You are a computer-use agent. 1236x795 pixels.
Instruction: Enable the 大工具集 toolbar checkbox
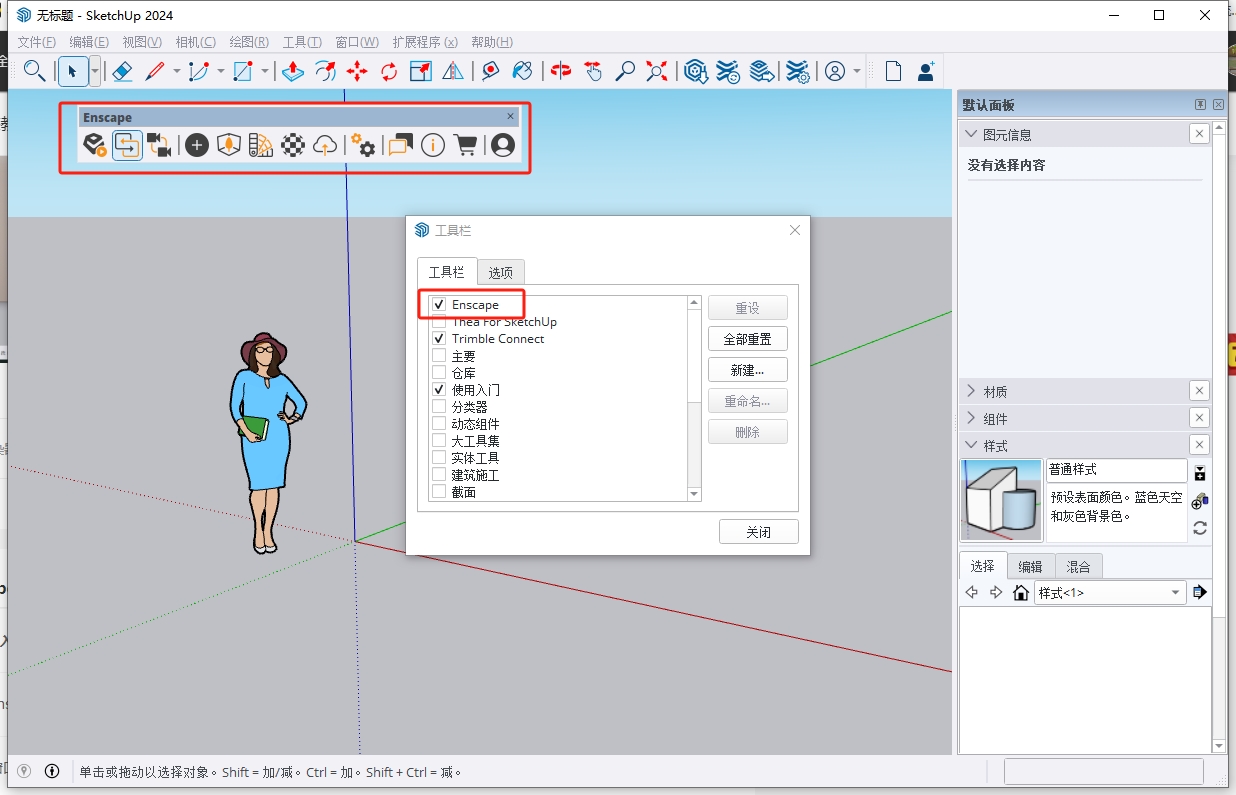439,441
